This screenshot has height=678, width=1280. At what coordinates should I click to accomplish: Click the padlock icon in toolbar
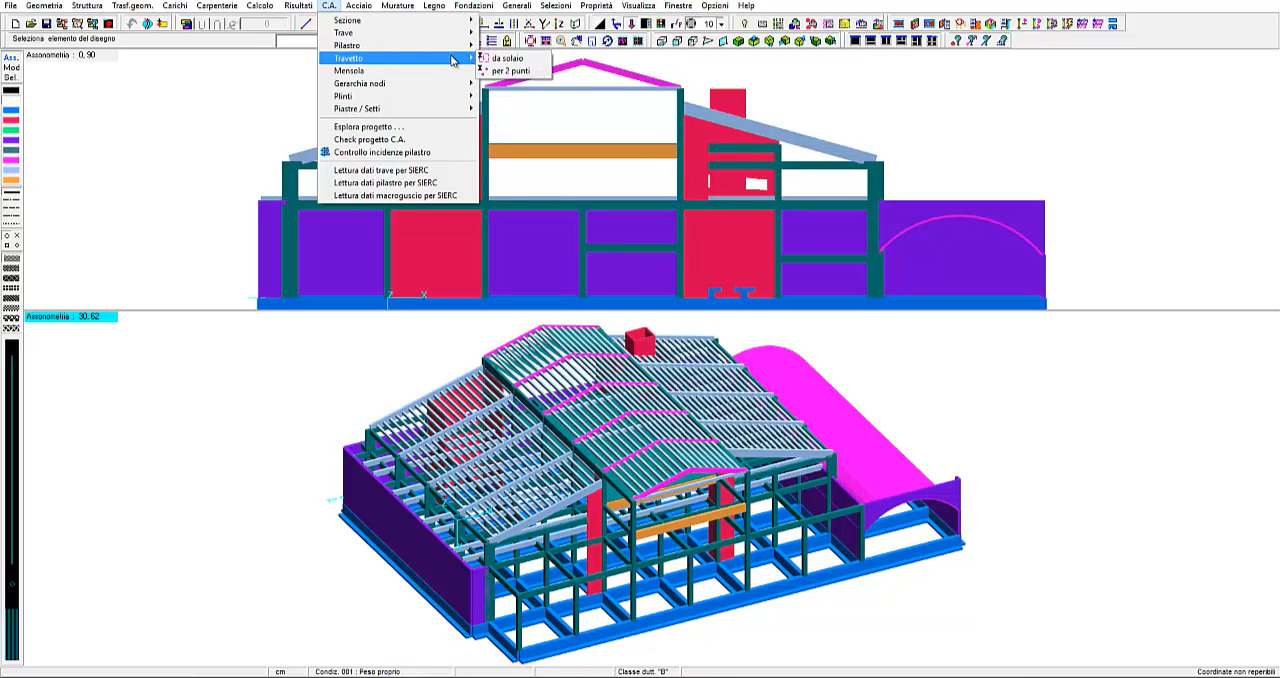pyautogui.click(x=507, y=41)
